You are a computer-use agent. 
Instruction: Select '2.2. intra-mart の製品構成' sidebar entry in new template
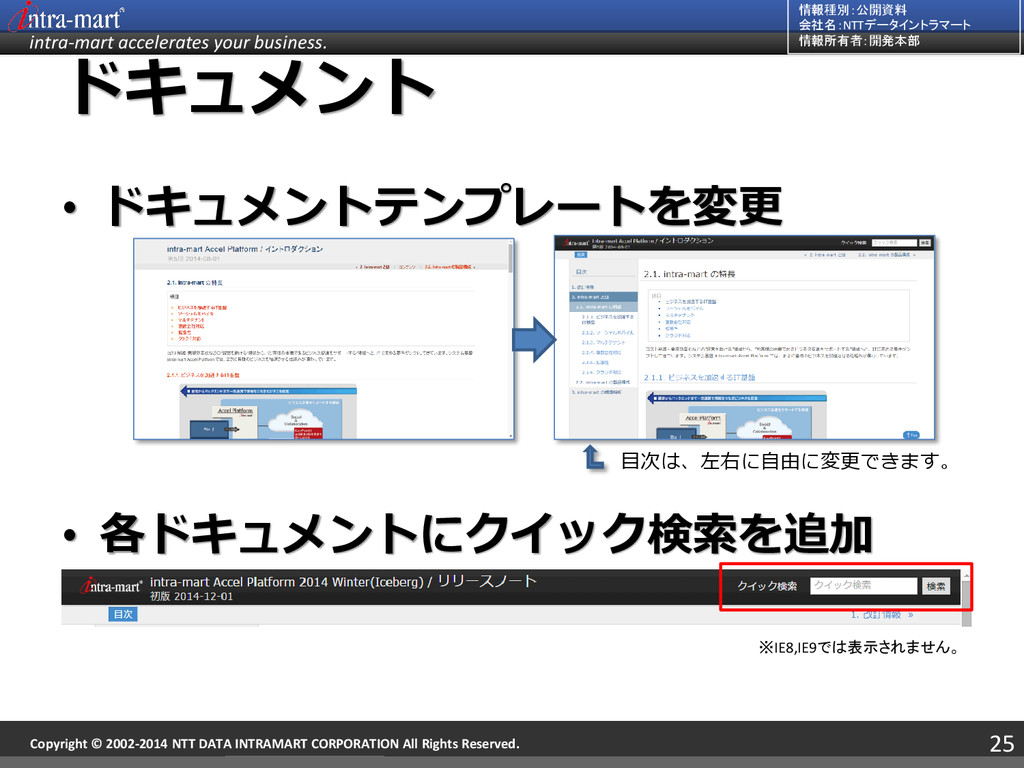click(603, 382)
